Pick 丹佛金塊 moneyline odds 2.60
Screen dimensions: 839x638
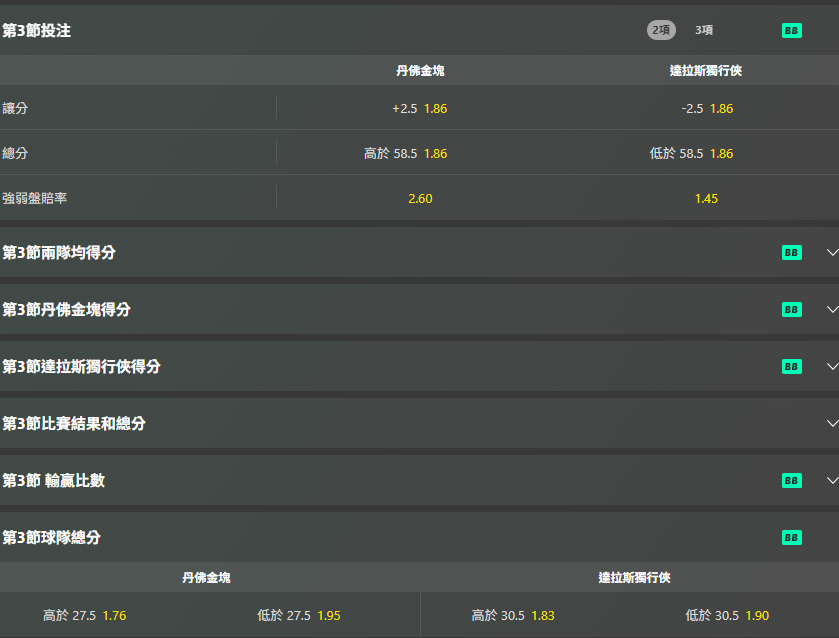point(420,199)
